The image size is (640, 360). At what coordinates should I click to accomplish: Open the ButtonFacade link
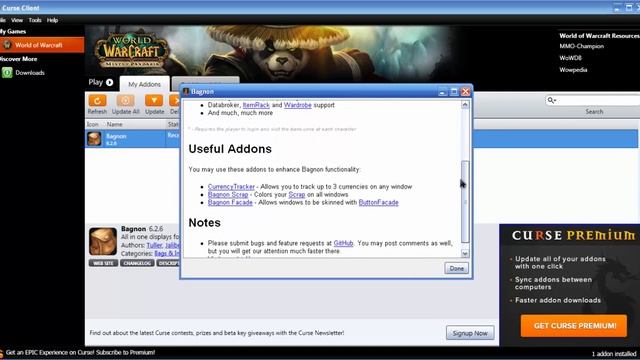[378, 202]
